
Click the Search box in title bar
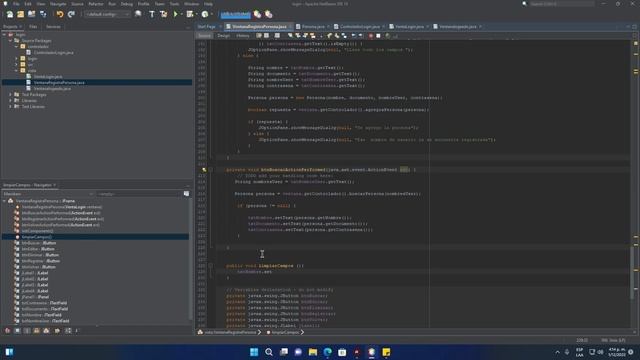561,4
